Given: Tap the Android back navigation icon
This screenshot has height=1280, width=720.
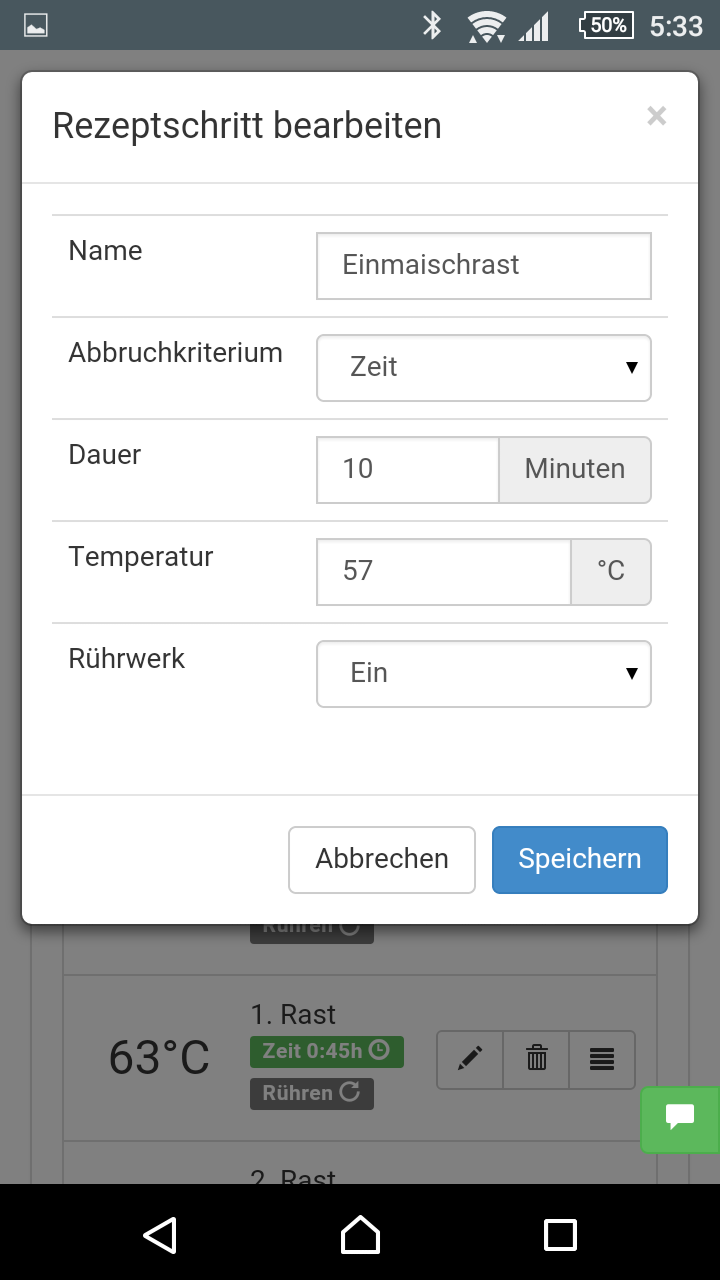Looking at the screenshot, I should pos(160,1234).
